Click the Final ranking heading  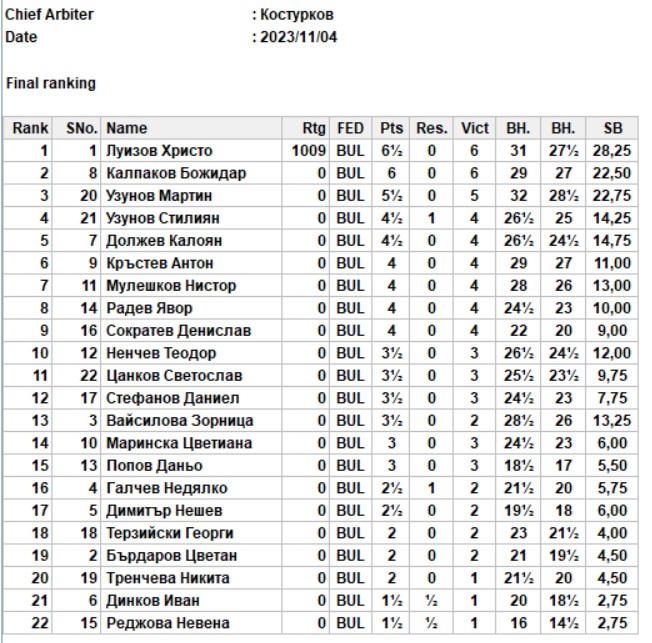(x=51, y=84)
